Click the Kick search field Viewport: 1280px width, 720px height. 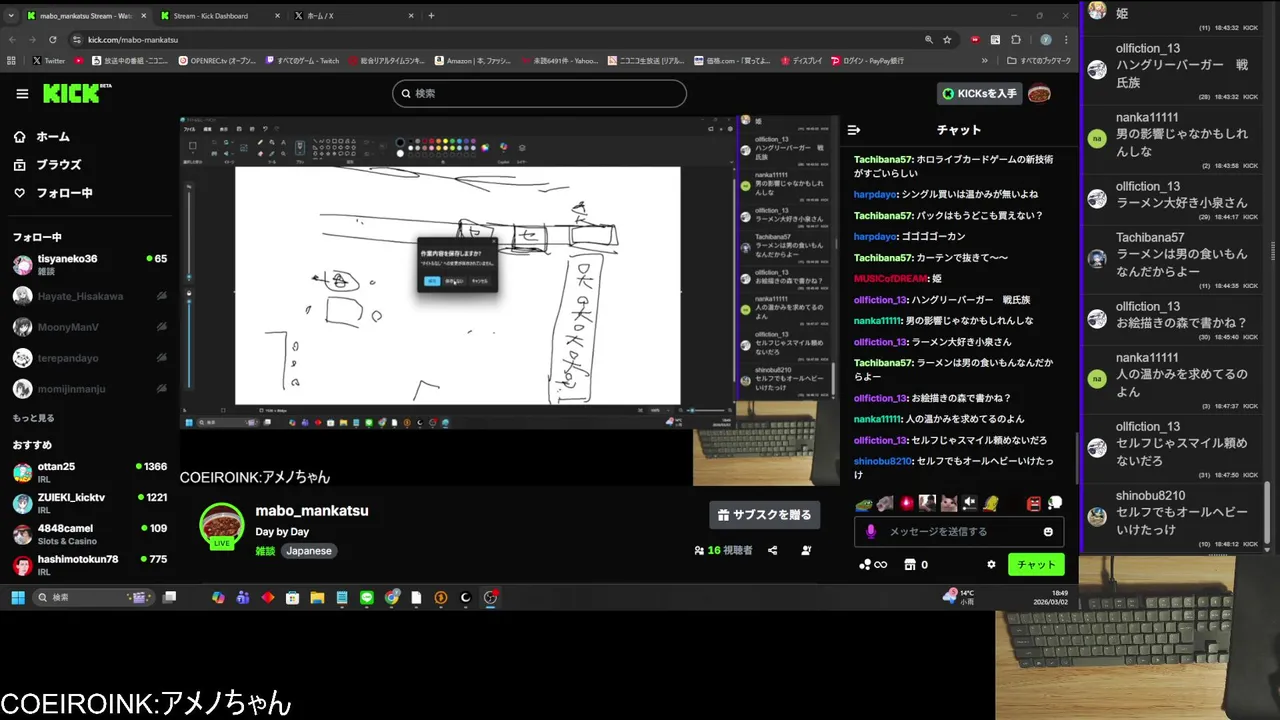[x=539, y=93]
